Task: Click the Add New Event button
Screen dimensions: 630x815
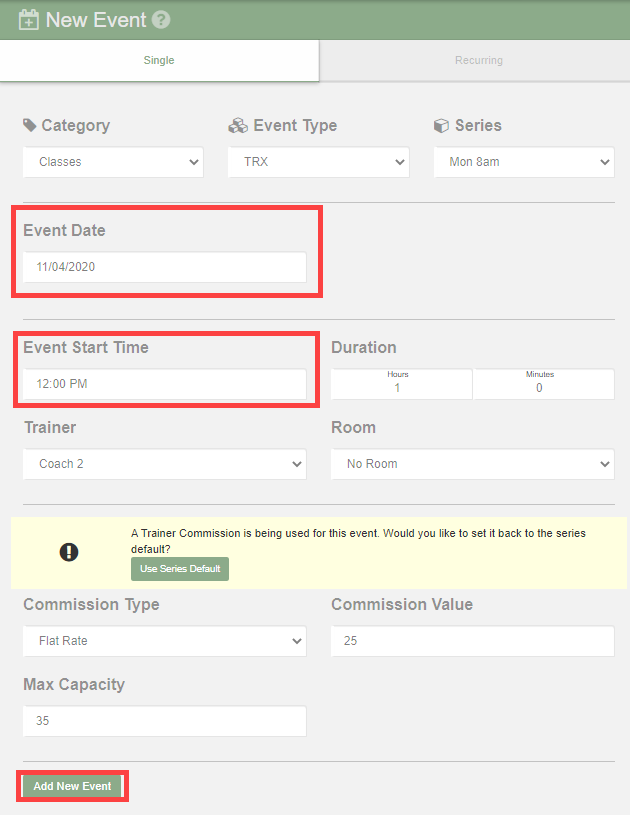Action: (72, 786)
